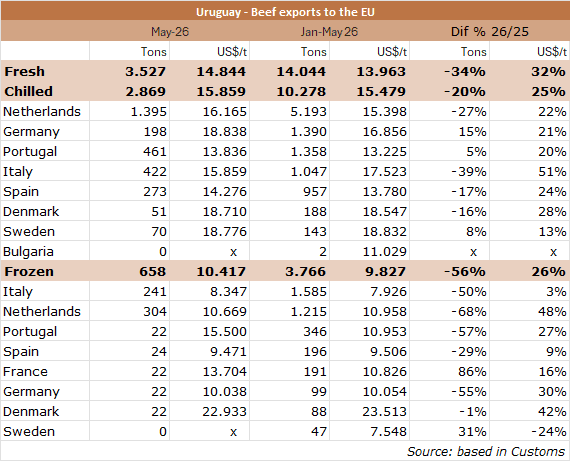This screenshot has width=570, height=461.
Task: Select Italy frozen May tons 241
Action: 155,291
